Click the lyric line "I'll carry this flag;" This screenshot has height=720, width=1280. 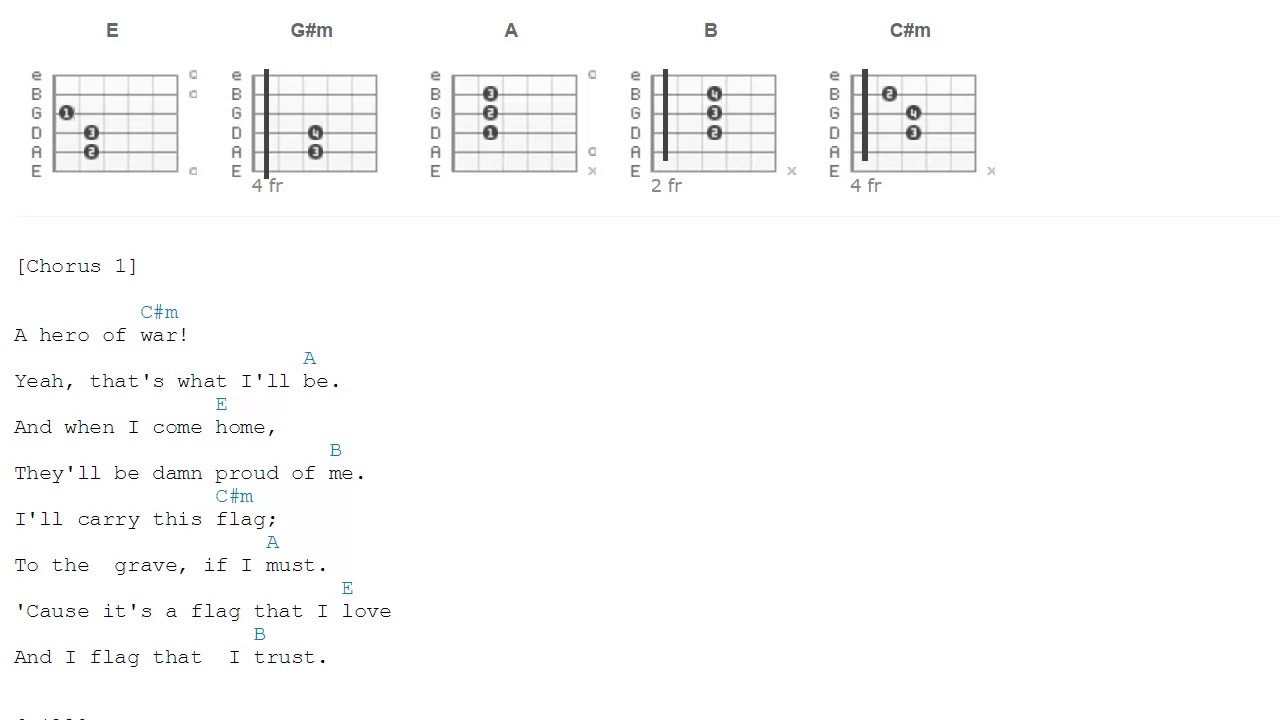[145, 519]
